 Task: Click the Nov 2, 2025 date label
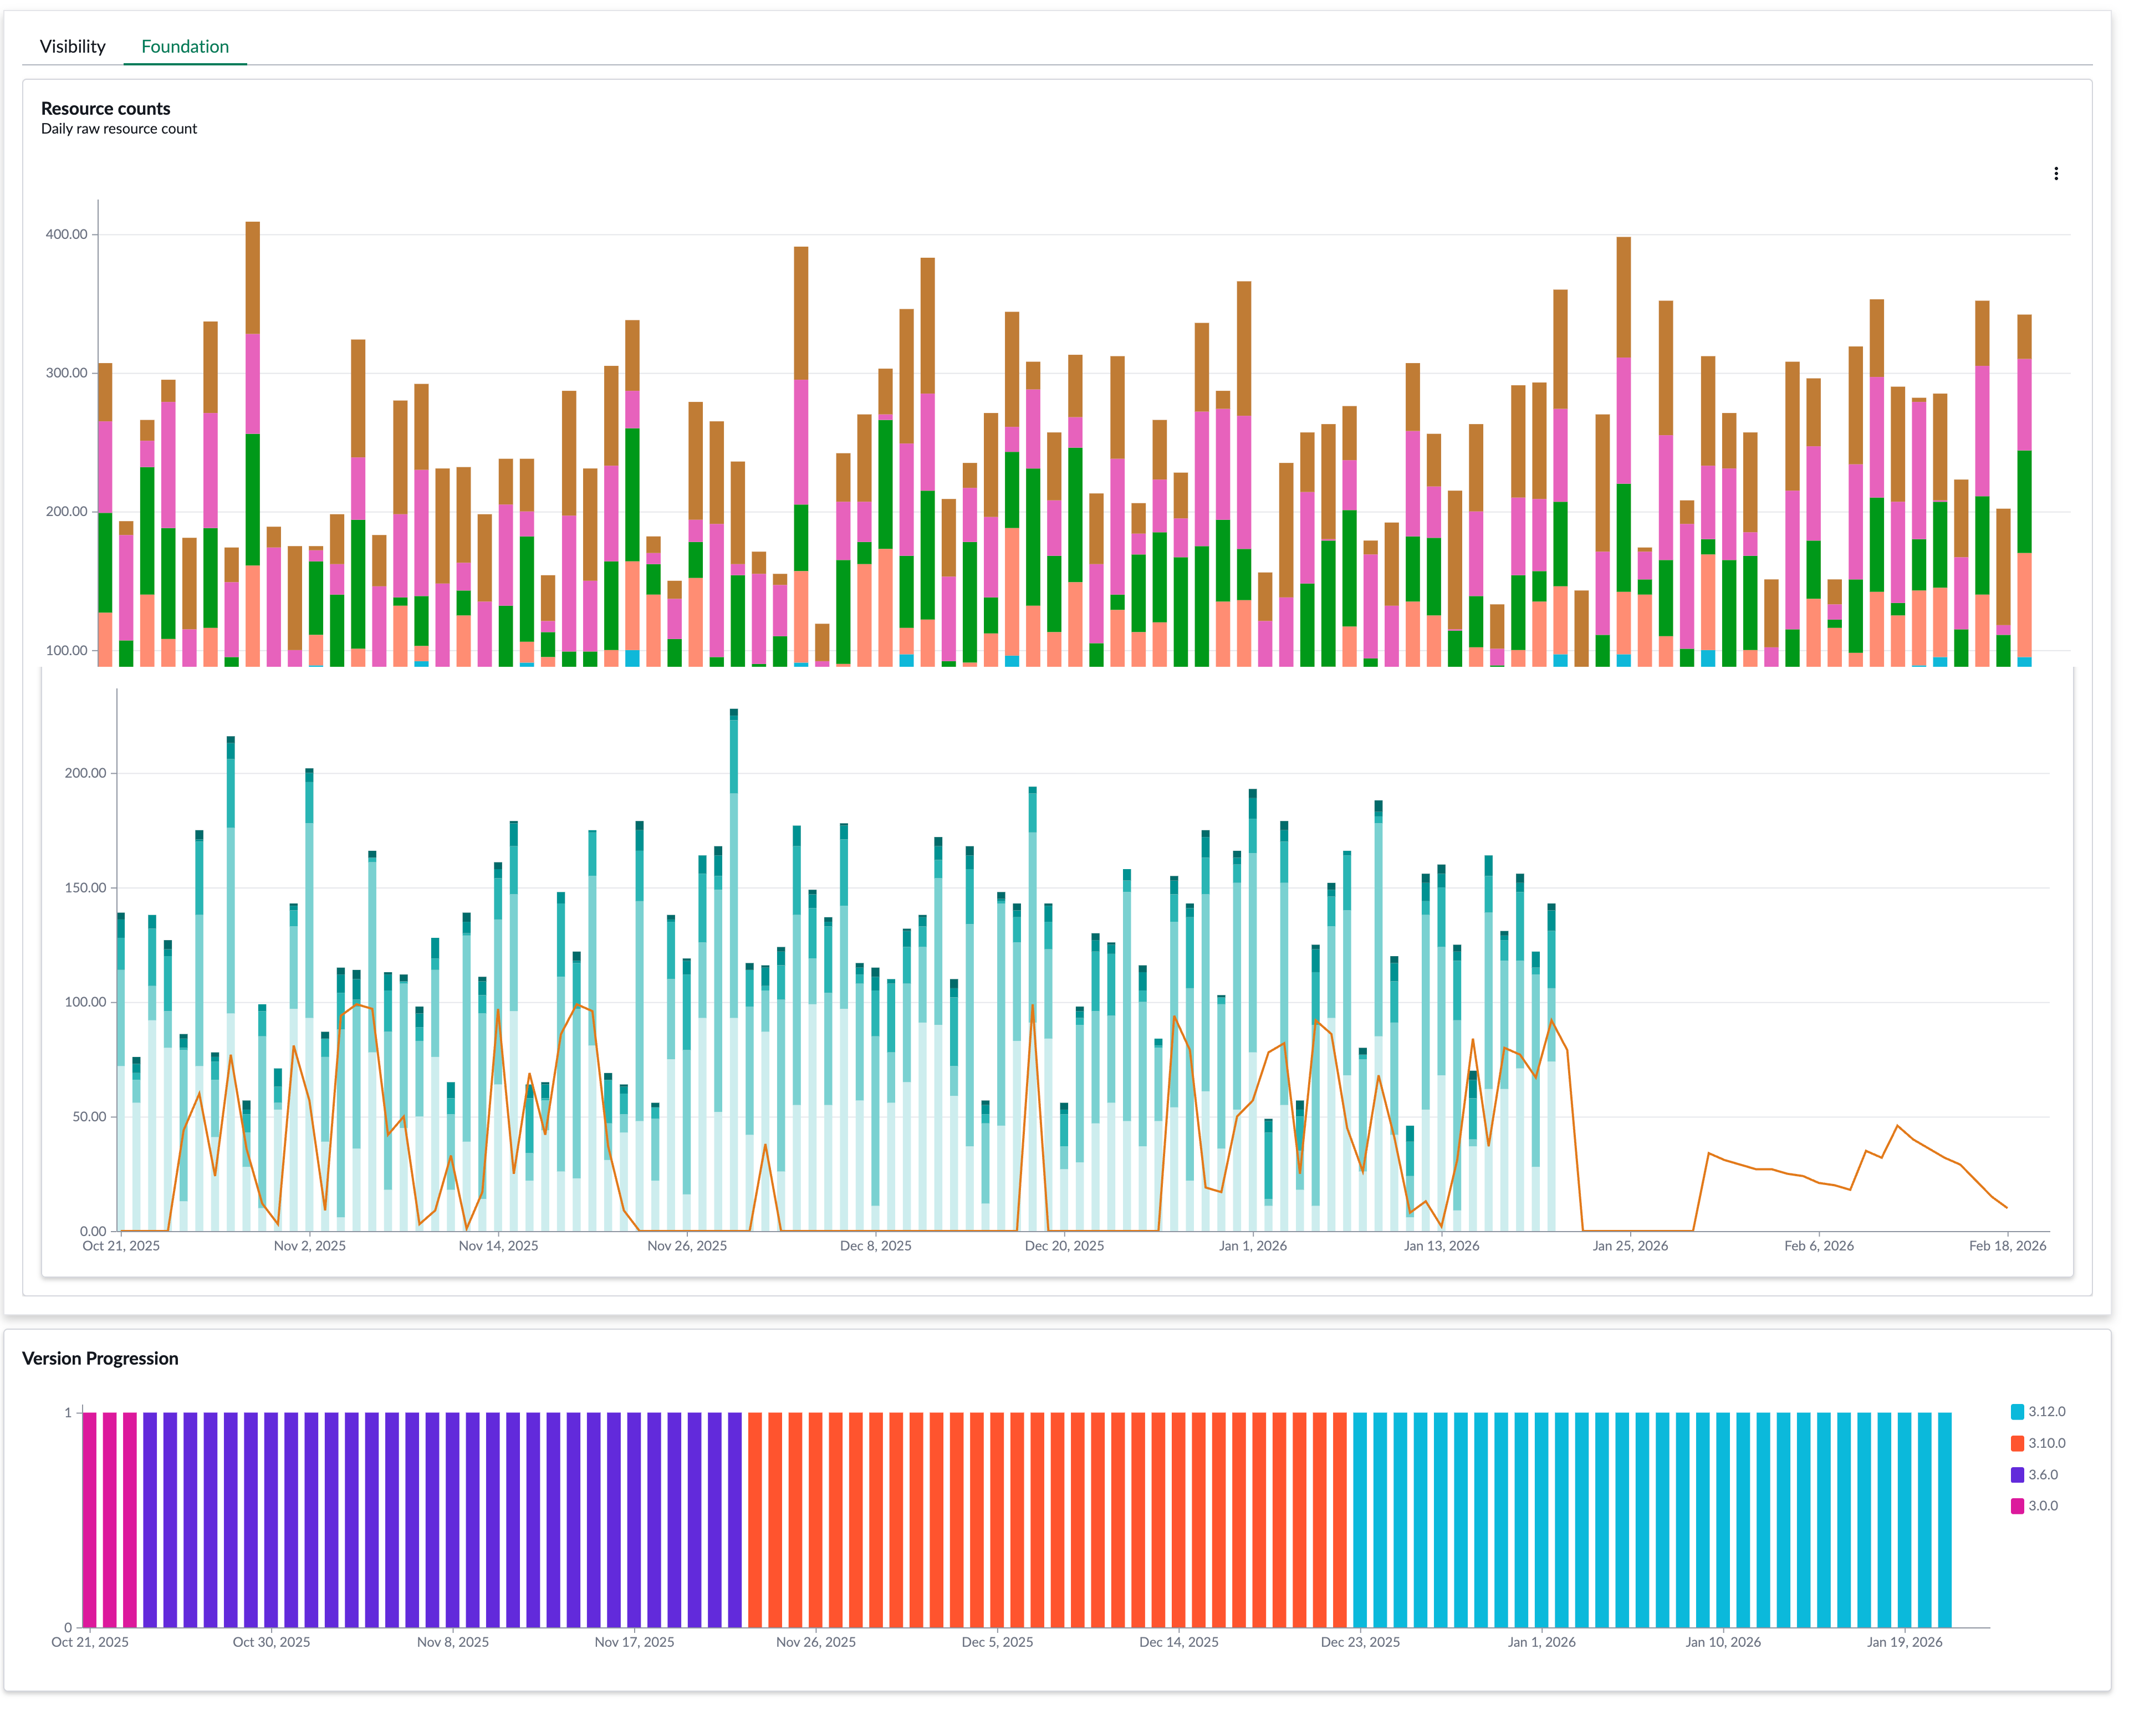coord(310,1246)
